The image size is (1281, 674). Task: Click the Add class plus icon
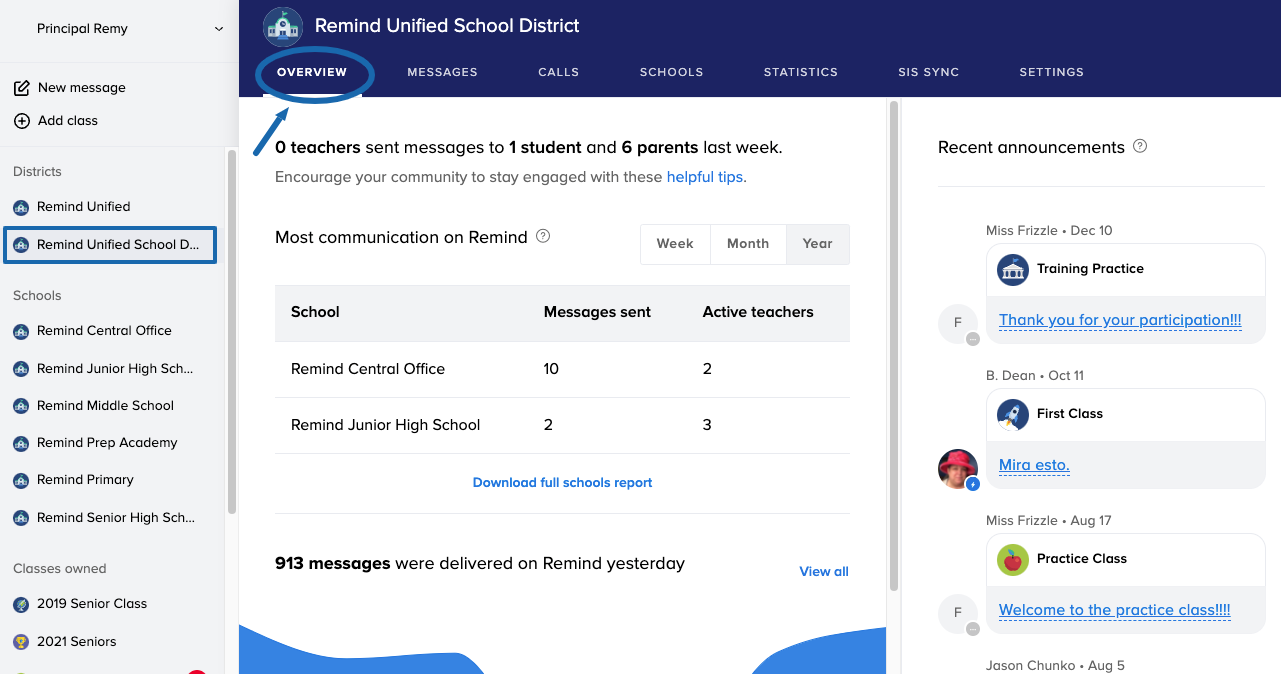21,121
